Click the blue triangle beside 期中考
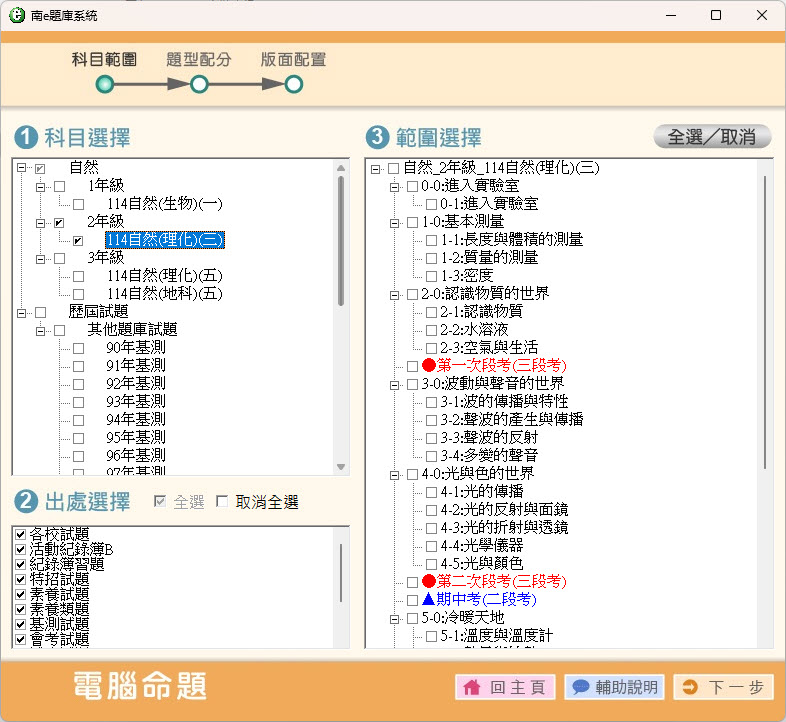The image size is (786, 722). click(429, 599)
